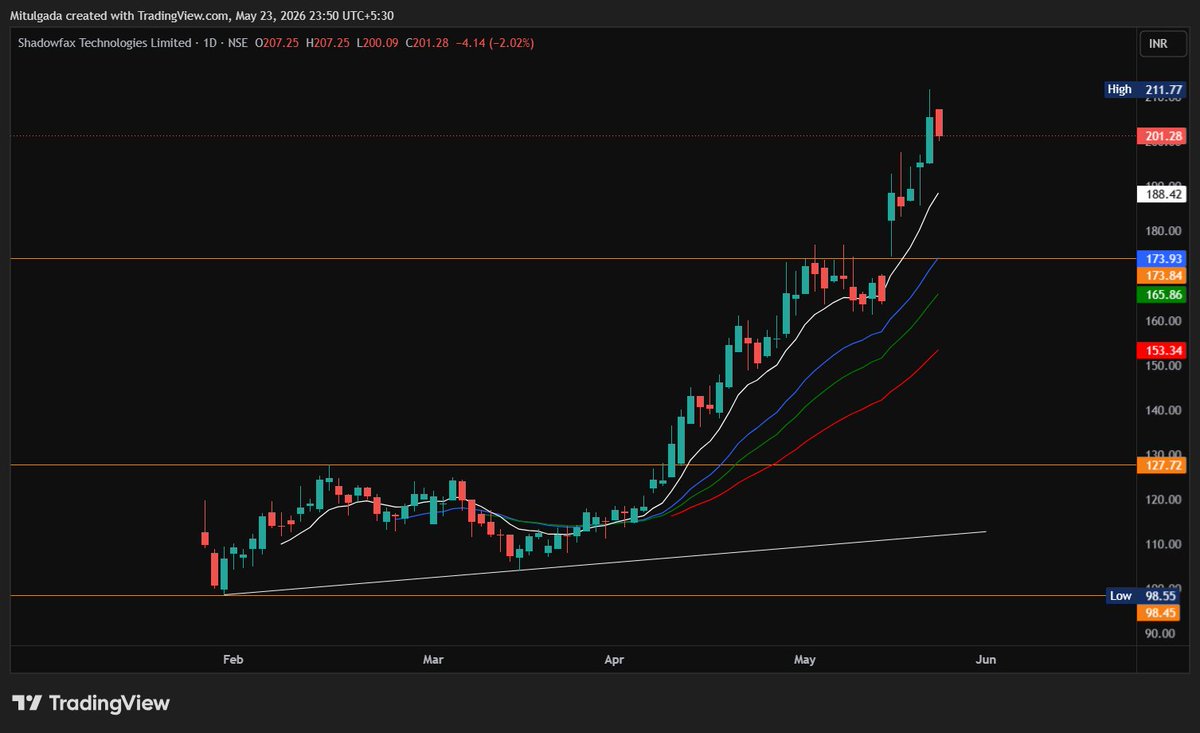Click the Jun label on time axis
The image size is (1200, 733).
(985, 660)
